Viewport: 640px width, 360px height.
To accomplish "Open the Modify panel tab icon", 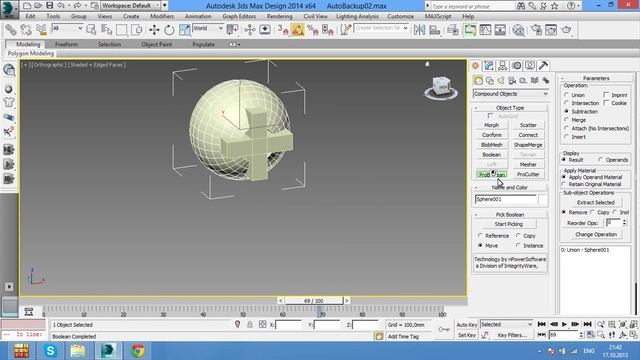I will click(489, 65).
